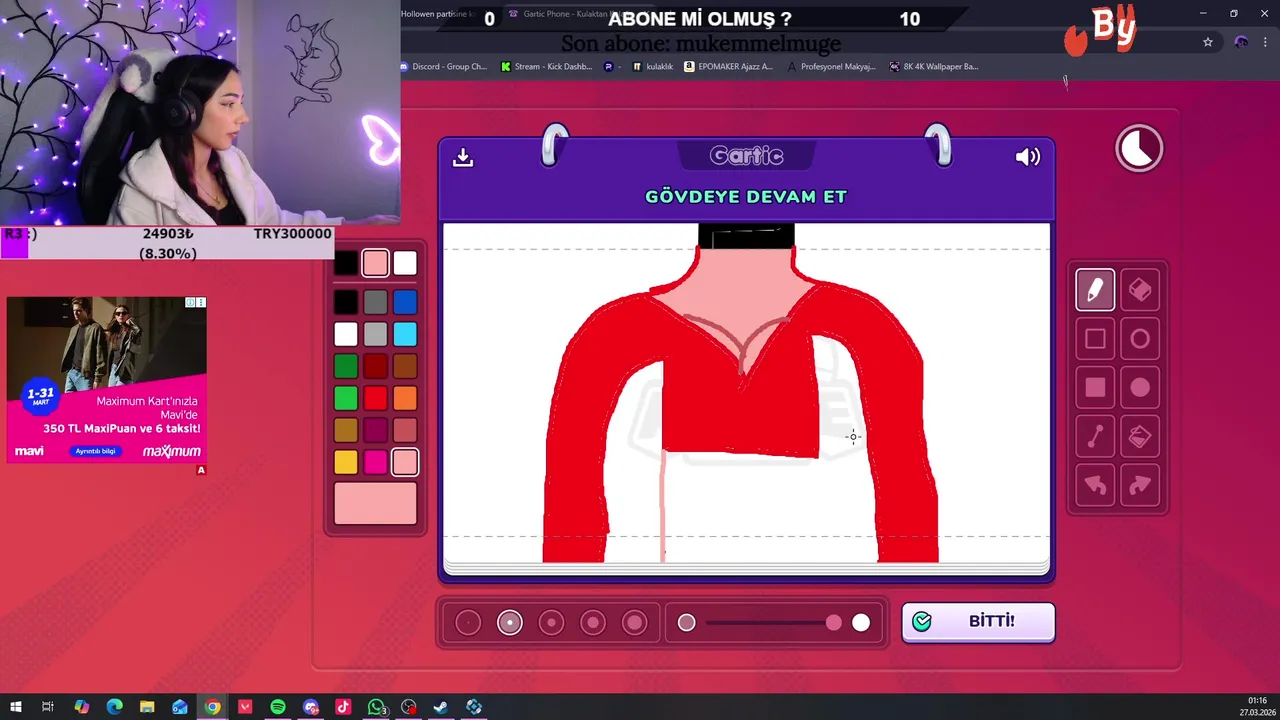Select the smallest brush size
This screenshot has width=1280, height=720.
click(468, 623)
